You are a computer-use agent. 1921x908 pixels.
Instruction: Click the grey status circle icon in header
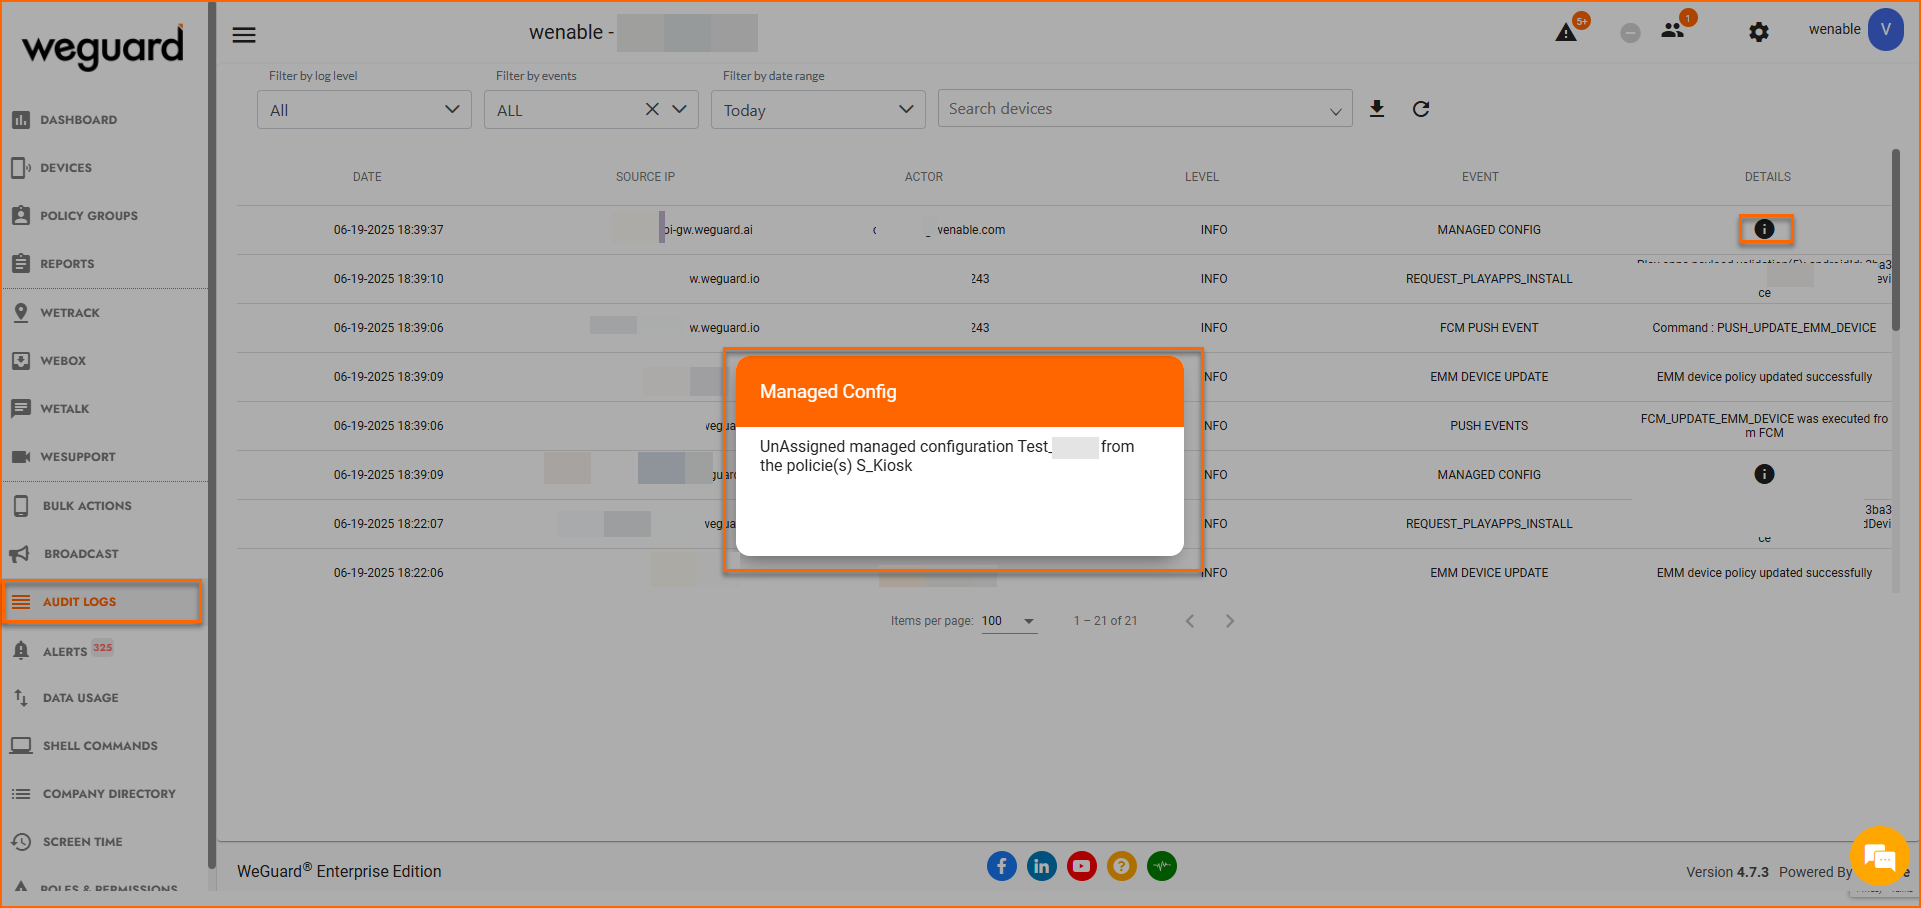tap(1630, 33)
